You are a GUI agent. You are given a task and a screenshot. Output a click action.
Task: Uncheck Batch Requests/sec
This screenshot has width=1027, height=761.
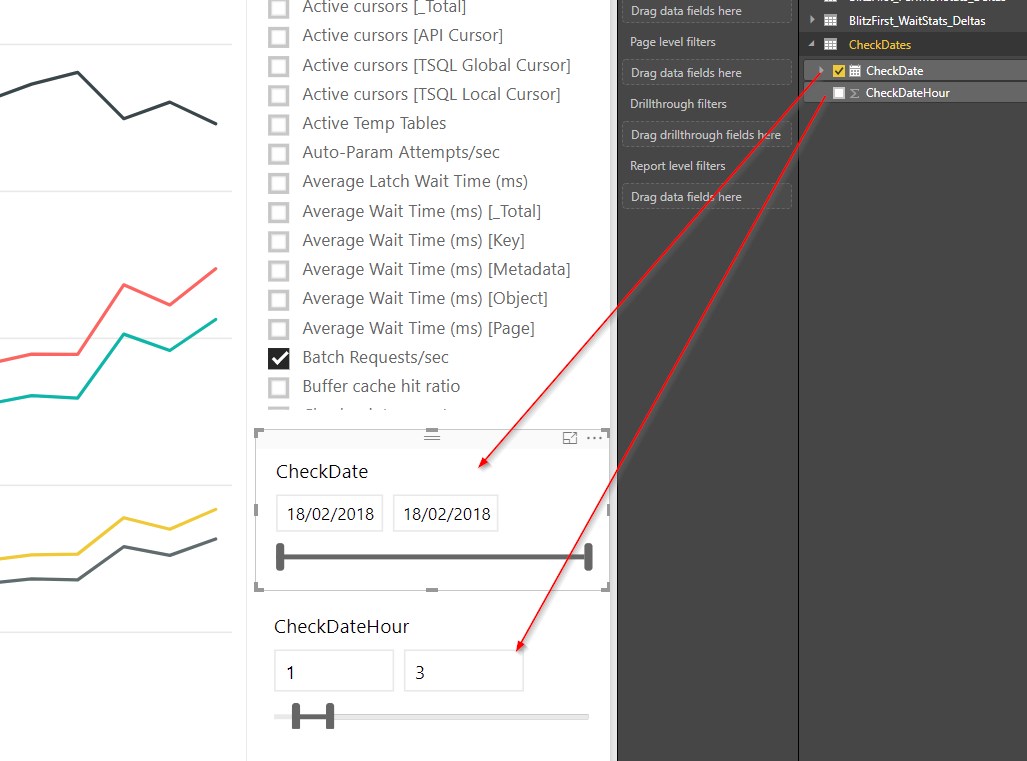click(279, 358)
